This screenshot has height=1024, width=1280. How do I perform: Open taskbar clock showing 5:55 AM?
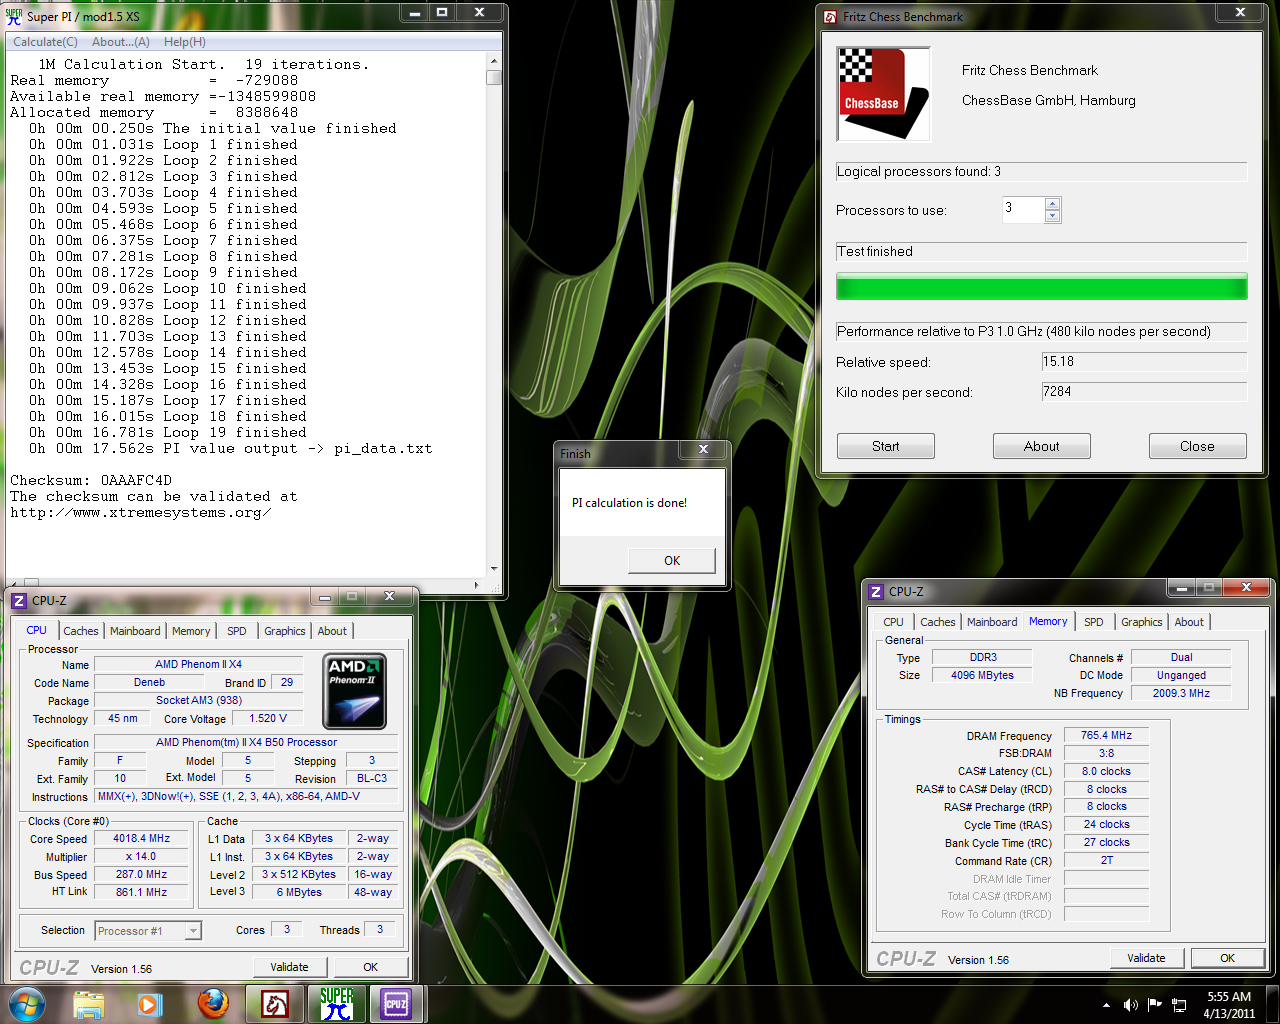coord(1229,1005)
